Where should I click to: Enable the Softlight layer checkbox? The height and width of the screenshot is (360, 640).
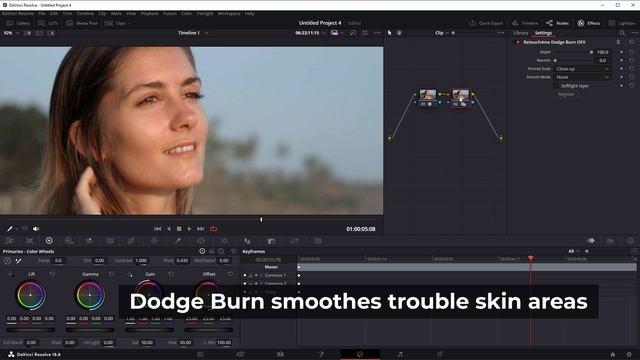pos(556,86)
